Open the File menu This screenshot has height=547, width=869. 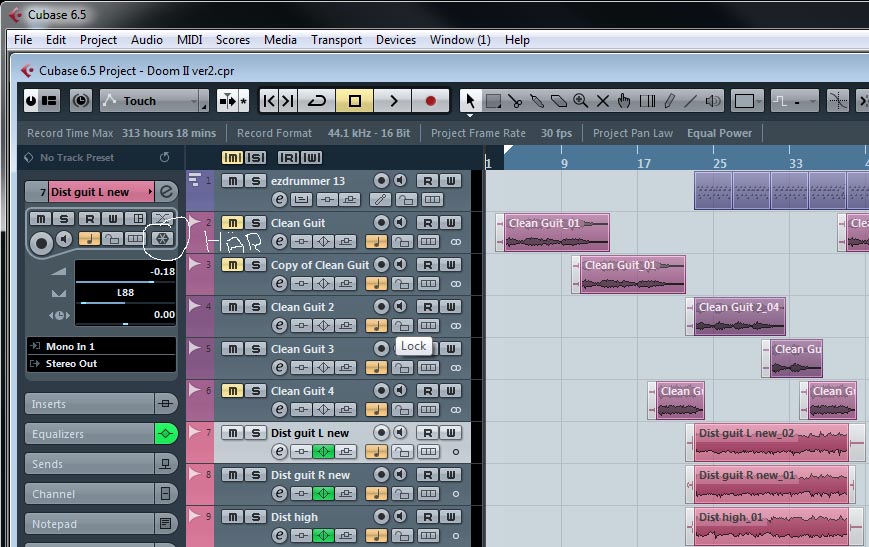(x=23, y=40)
